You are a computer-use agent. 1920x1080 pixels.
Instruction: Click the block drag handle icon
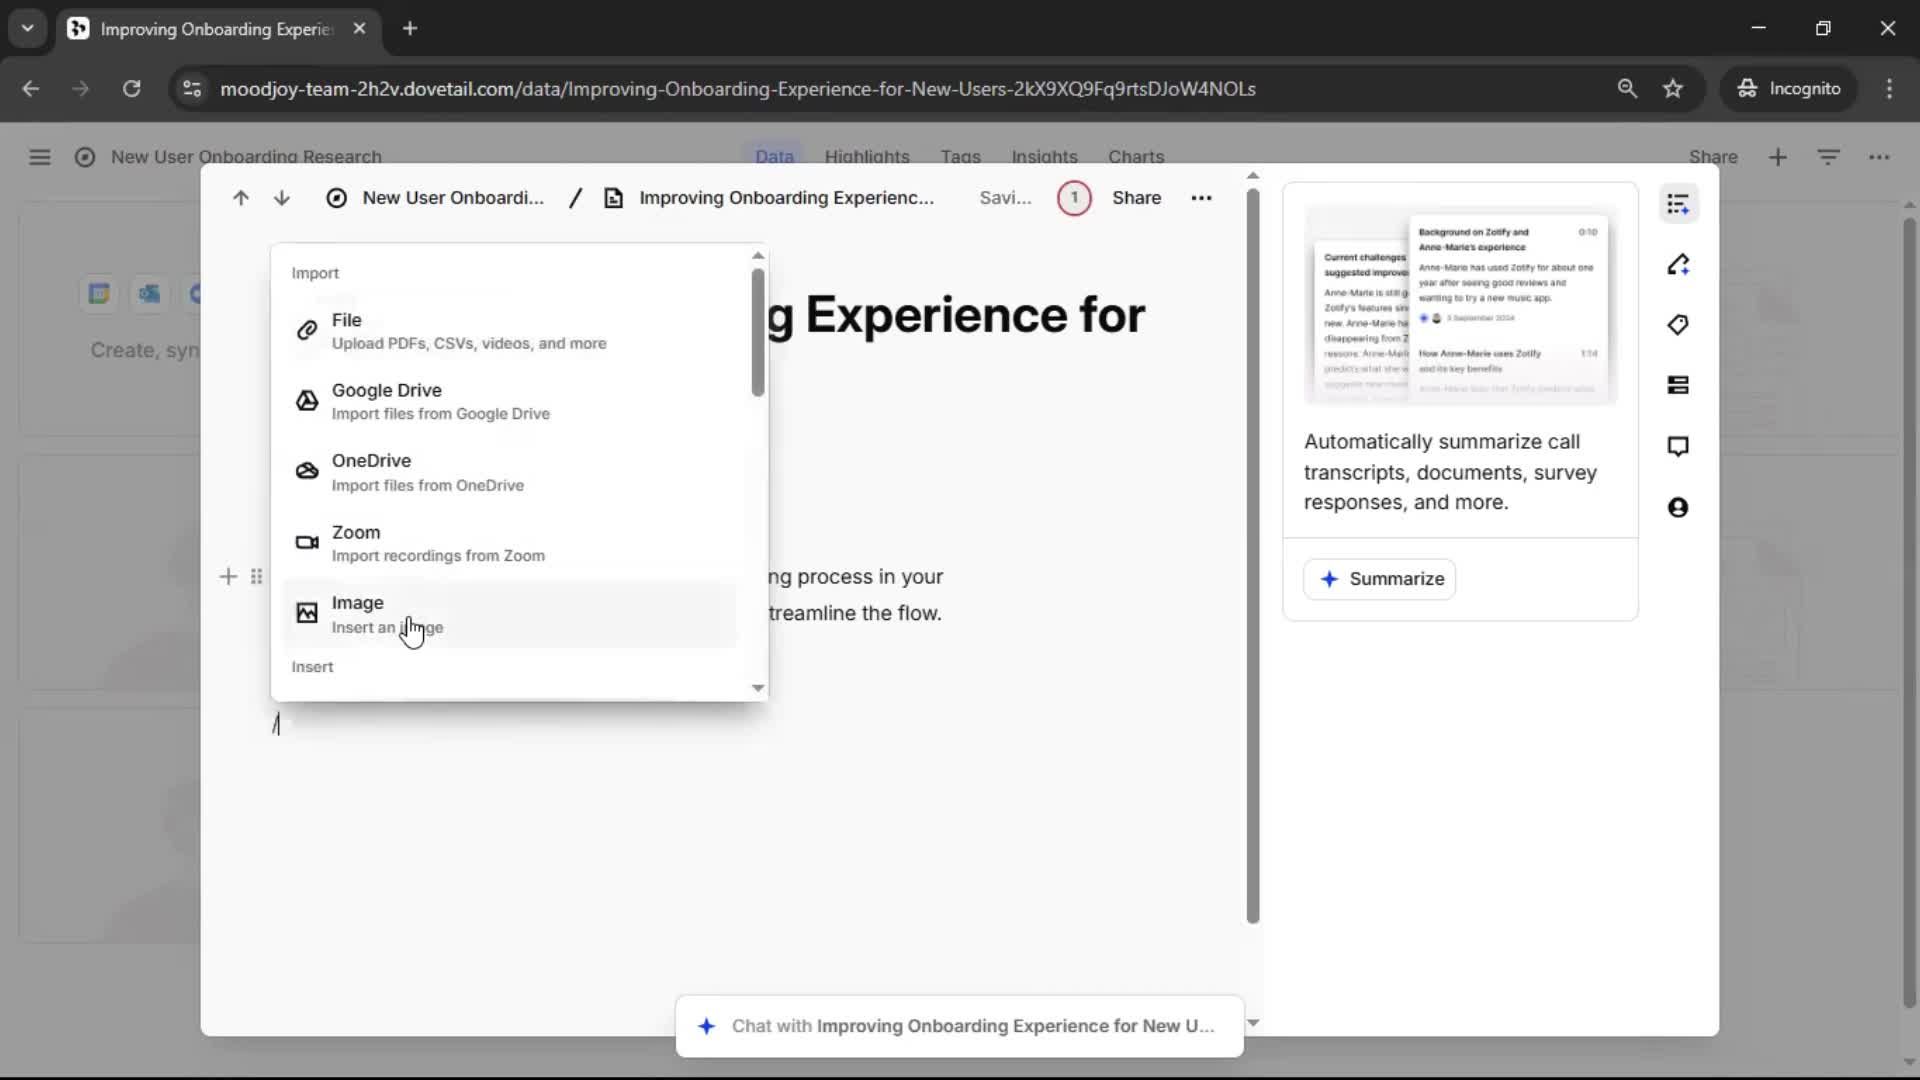(257, 577)
